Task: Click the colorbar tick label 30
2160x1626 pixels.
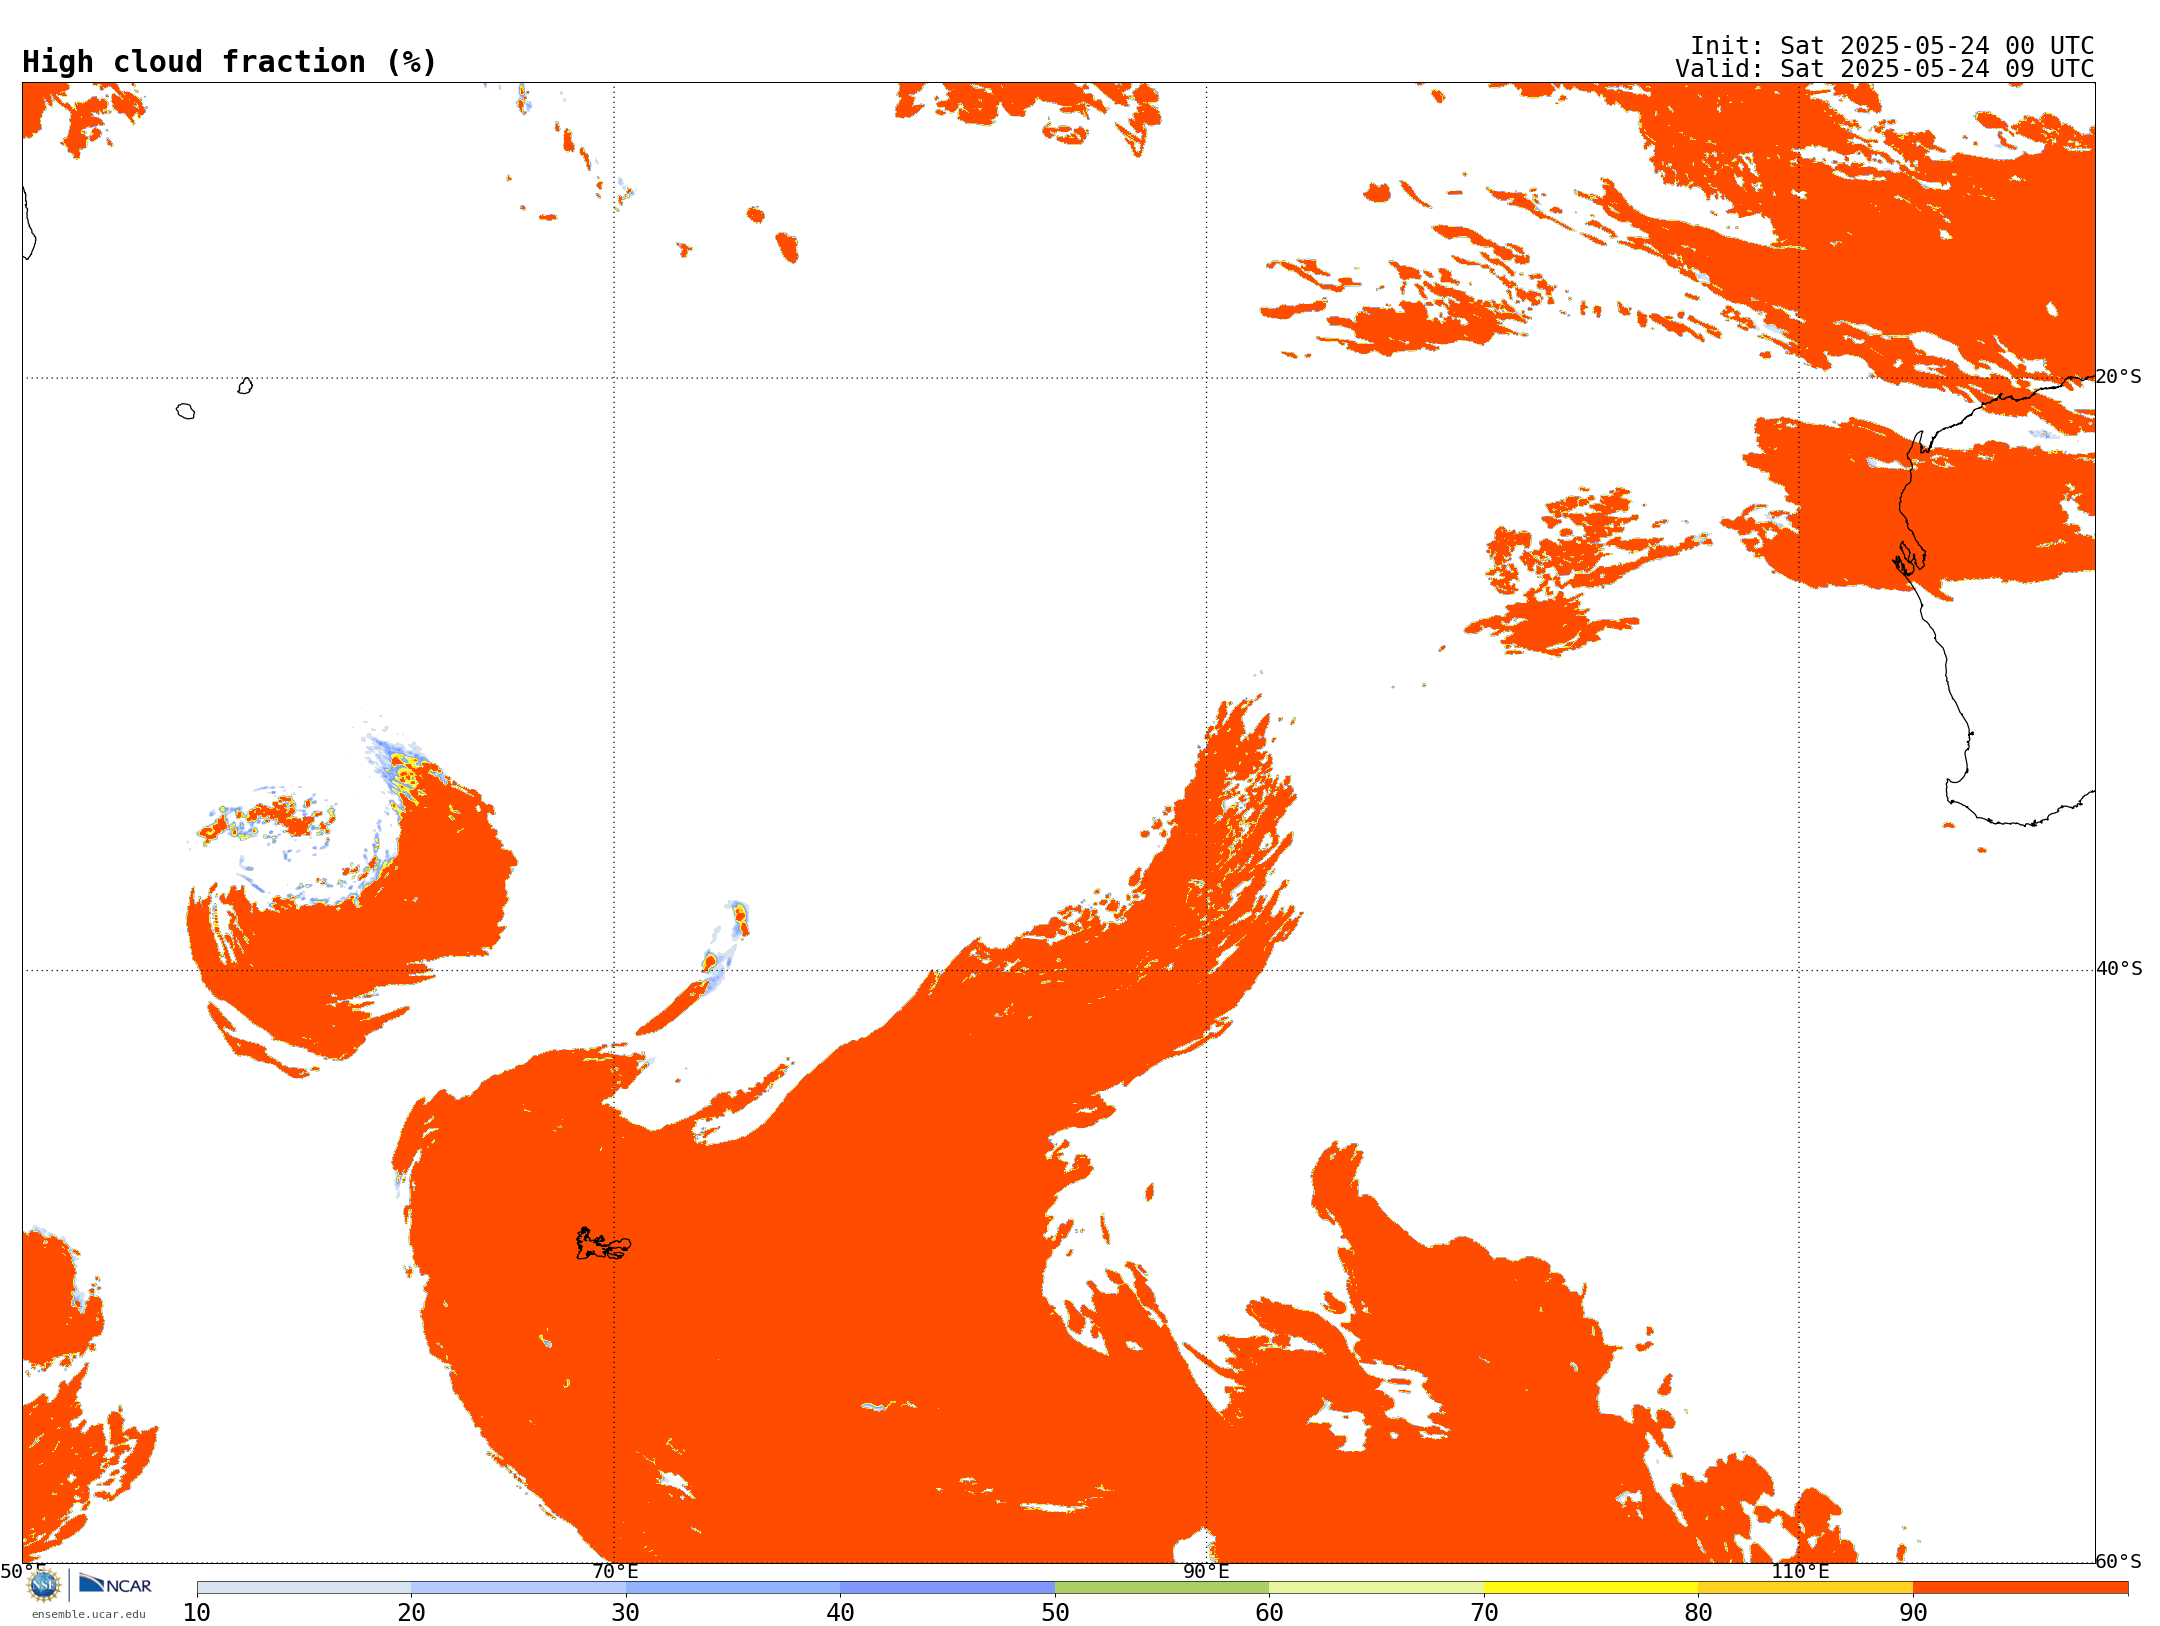Action: point(626,1612)
